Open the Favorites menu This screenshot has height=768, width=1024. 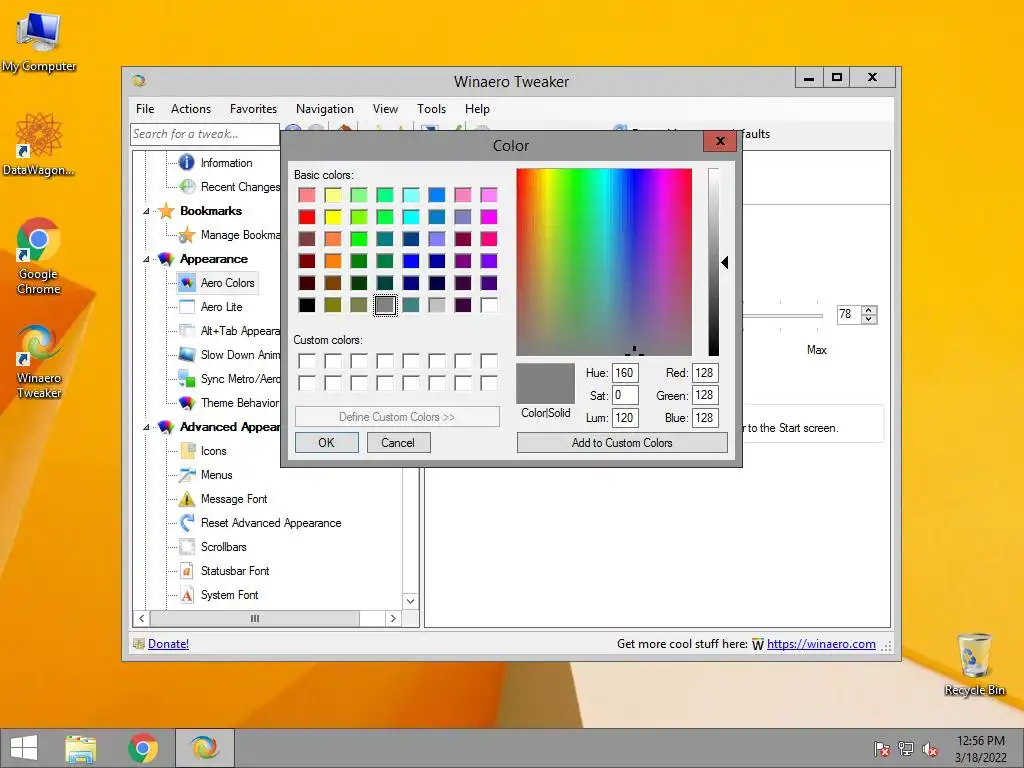253,109
